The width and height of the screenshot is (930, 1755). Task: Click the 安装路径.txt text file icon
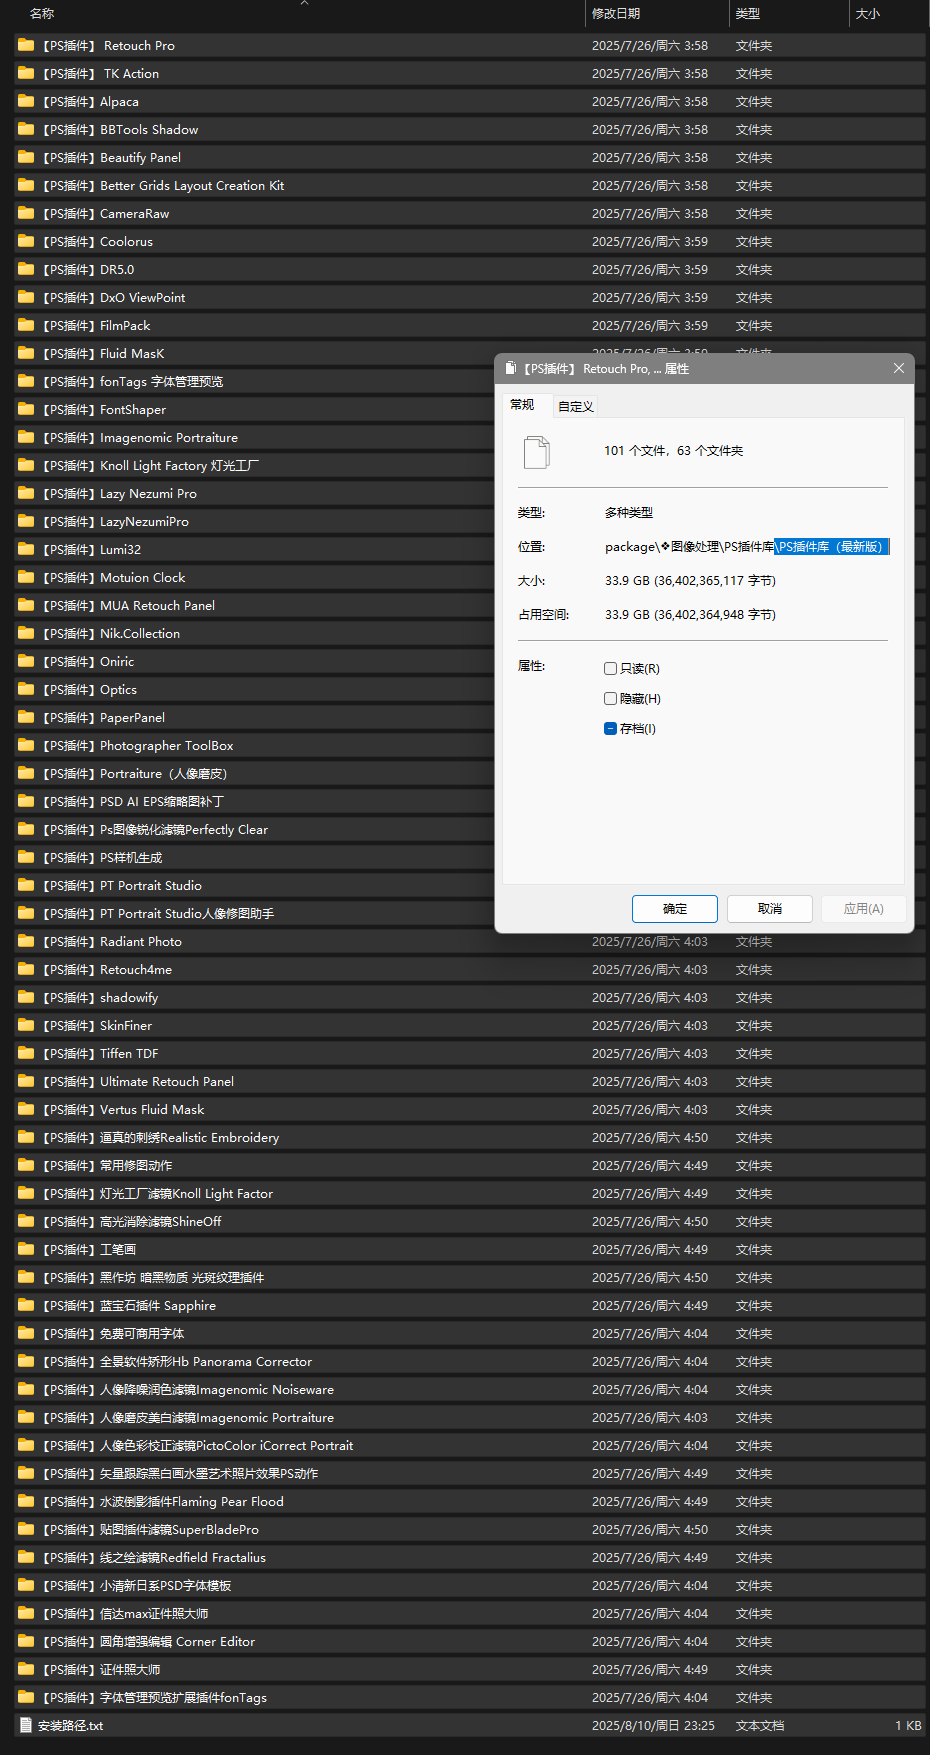coord(26,1725)
